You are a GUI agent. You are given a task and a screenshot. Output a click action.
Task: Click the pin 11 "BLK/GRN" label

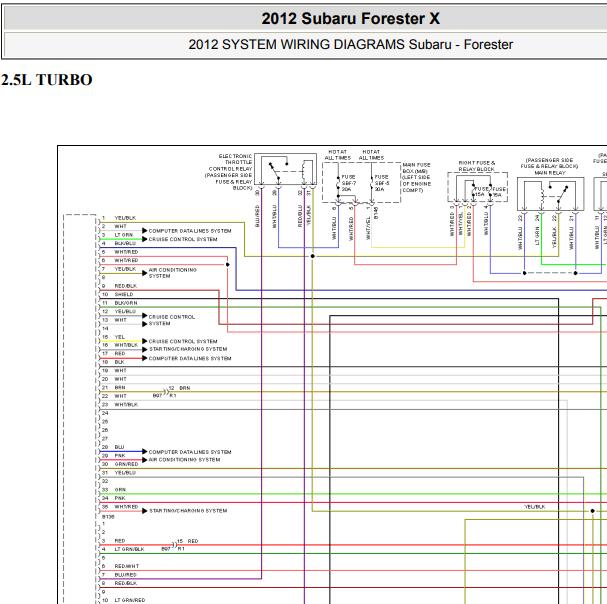pyautogui.click(x=126, y=303)
